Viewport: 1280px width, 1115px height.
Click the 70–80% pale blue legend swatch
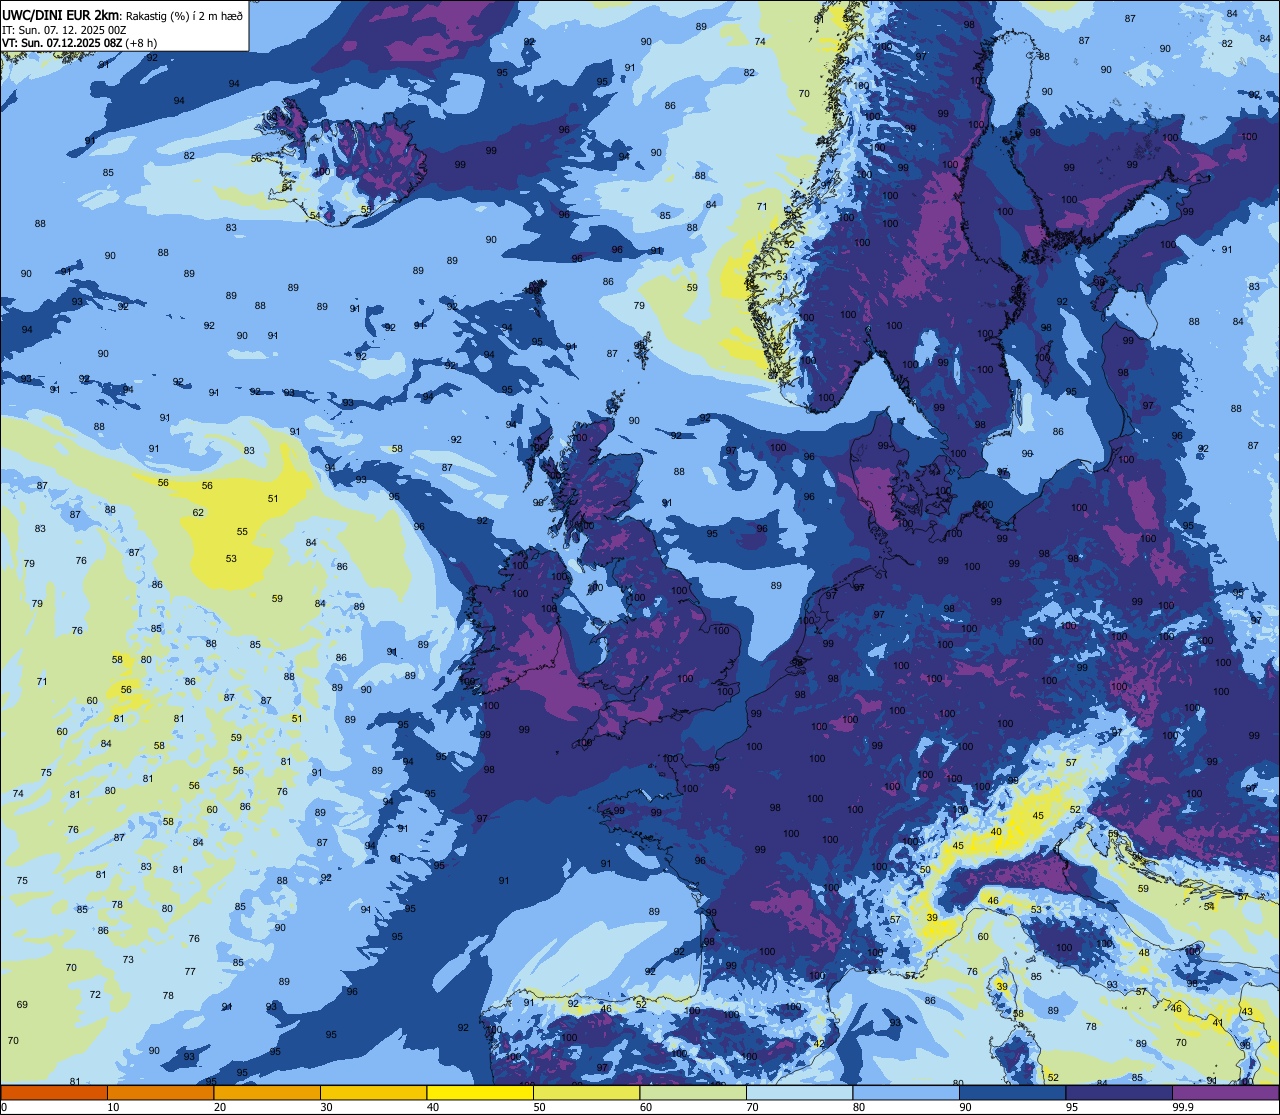point(799,1092)
